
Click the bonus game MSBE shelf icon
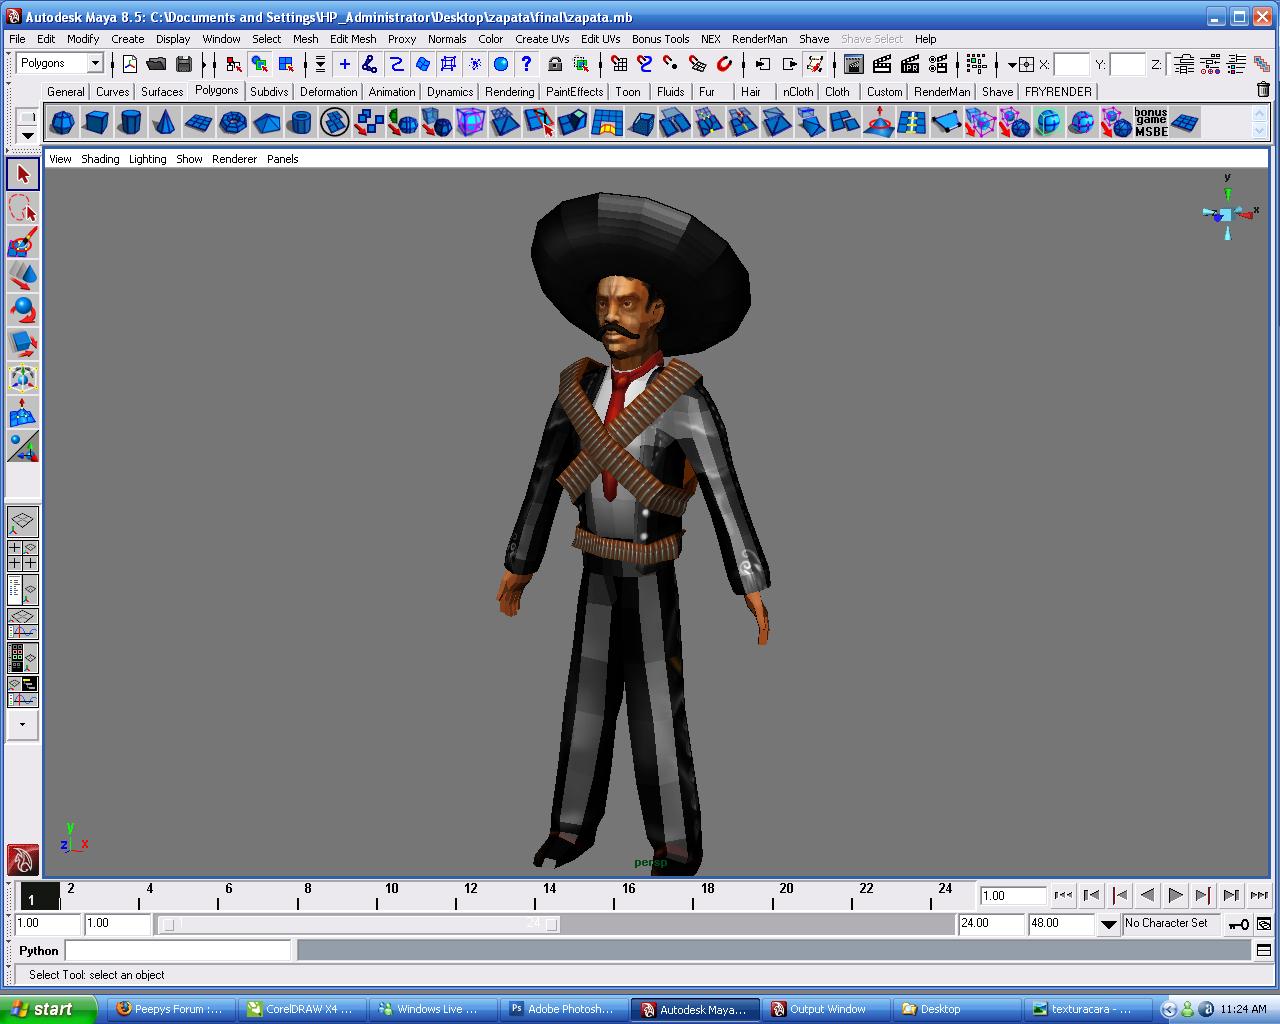pyautogui.click(x=1150, y=123)
